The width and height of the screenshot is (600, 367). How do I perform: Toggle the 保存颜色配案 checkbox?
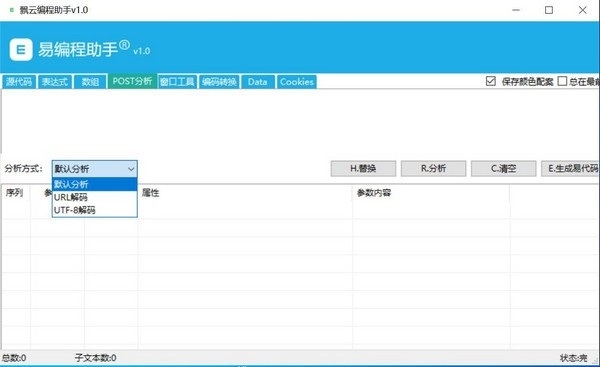(x=491, y=81)
